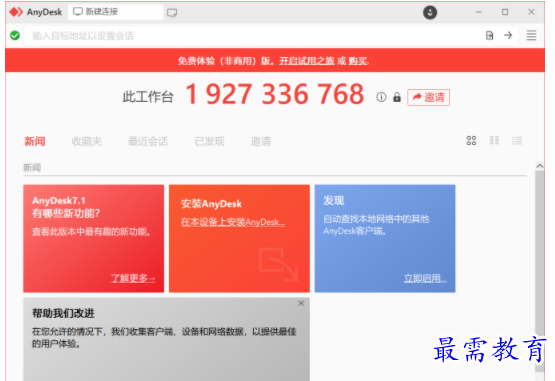This screenshot has width=555, height=381.
Task: Open new session tab monitor icon
Action: tap(172, 13)
